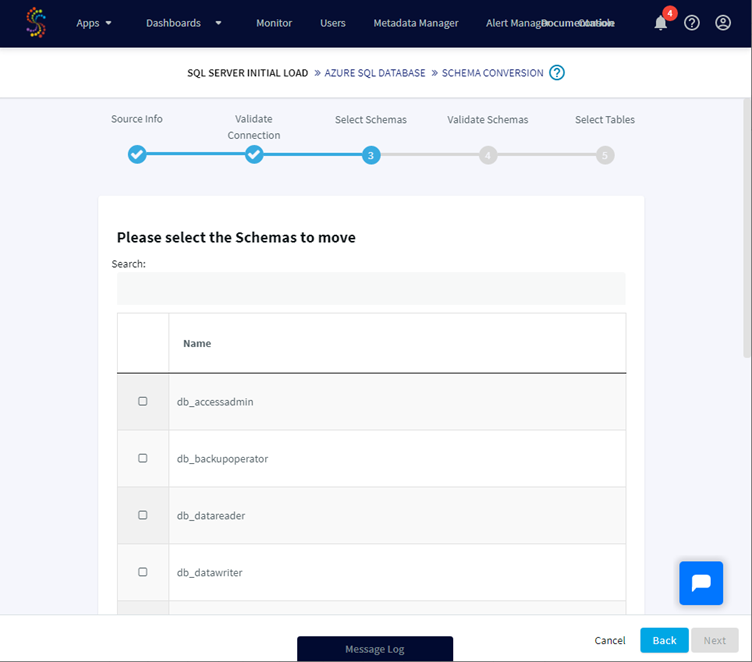Check the db_accessadmin schema checkbox

pyautogui.click(x=142, y=401)
